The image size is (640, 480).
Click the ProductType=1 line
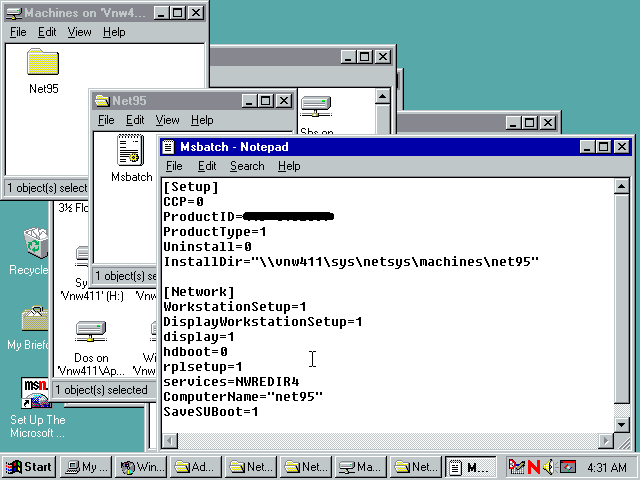click(215, 232)
